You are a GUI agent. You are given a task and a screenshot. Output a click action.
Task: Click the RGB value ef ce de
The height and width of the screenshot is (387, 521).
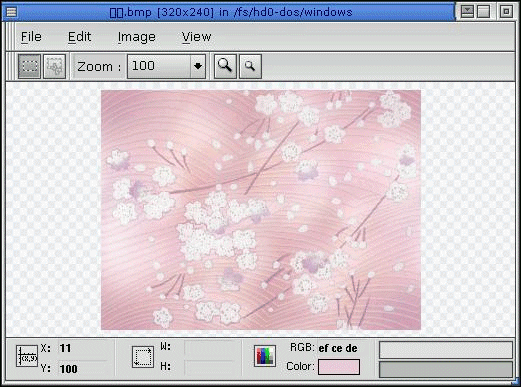click(338, 348)
